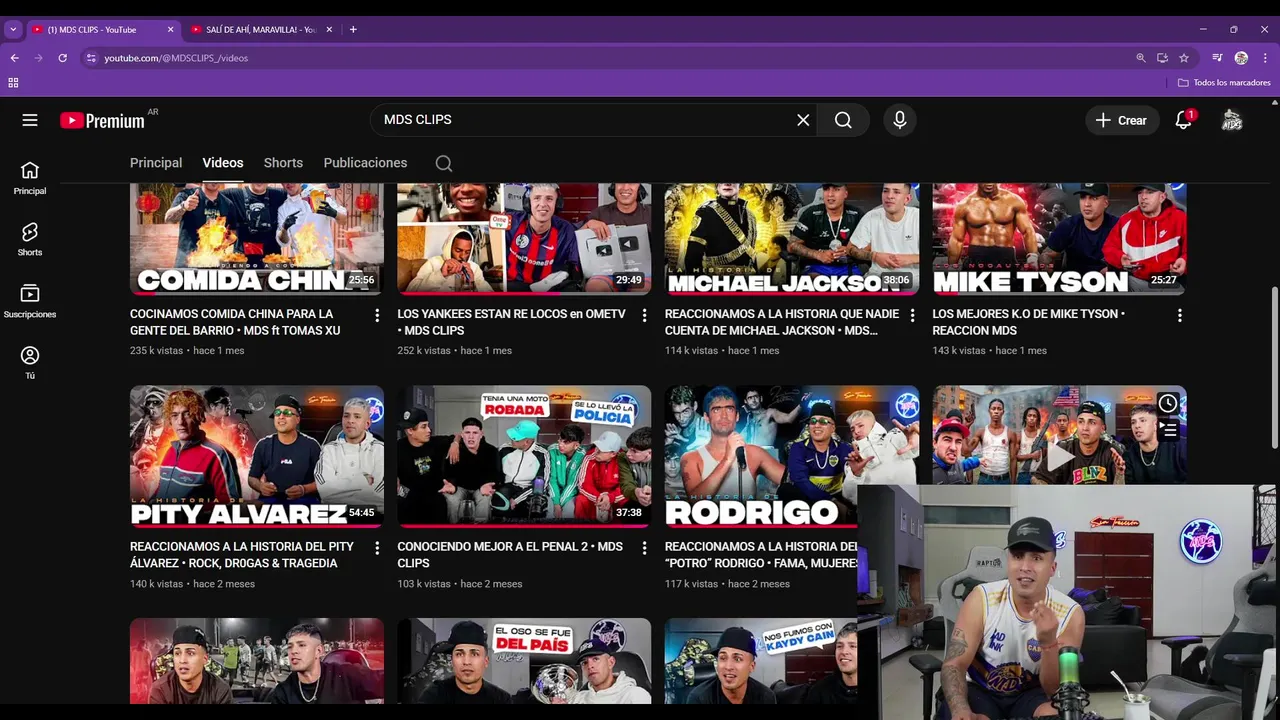Click the browser address bar URL
1280x720 pixels.
tap(176, 58)
